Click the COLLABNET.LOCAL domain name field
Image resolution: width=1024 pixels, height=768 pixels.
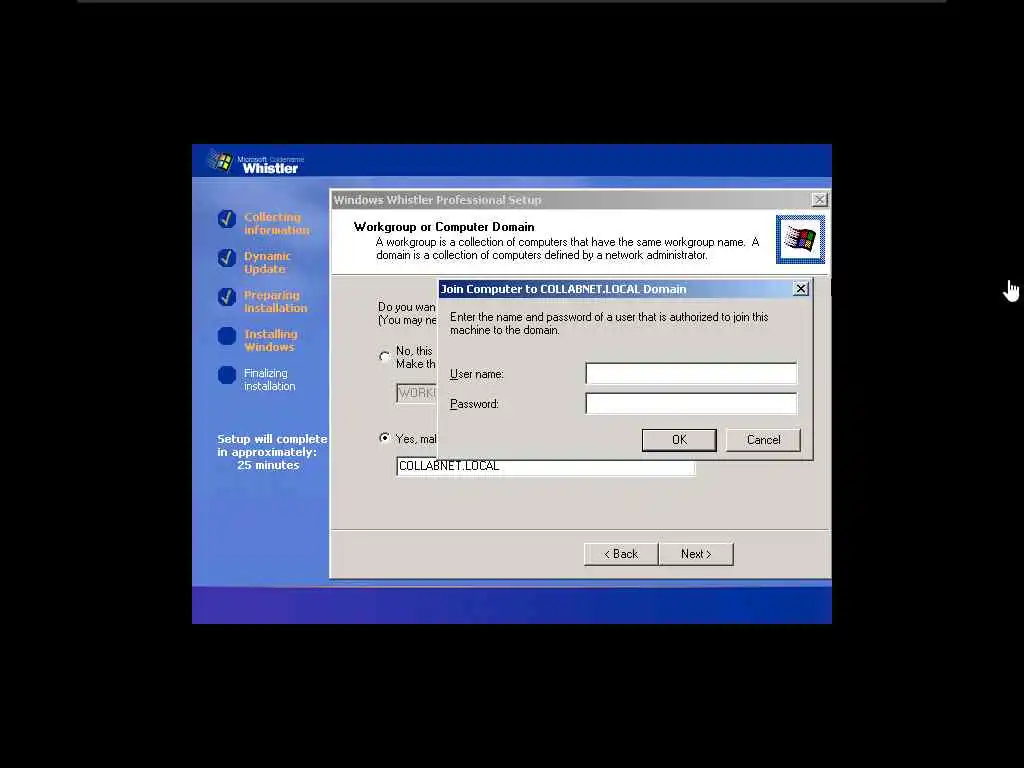(545, 466)
